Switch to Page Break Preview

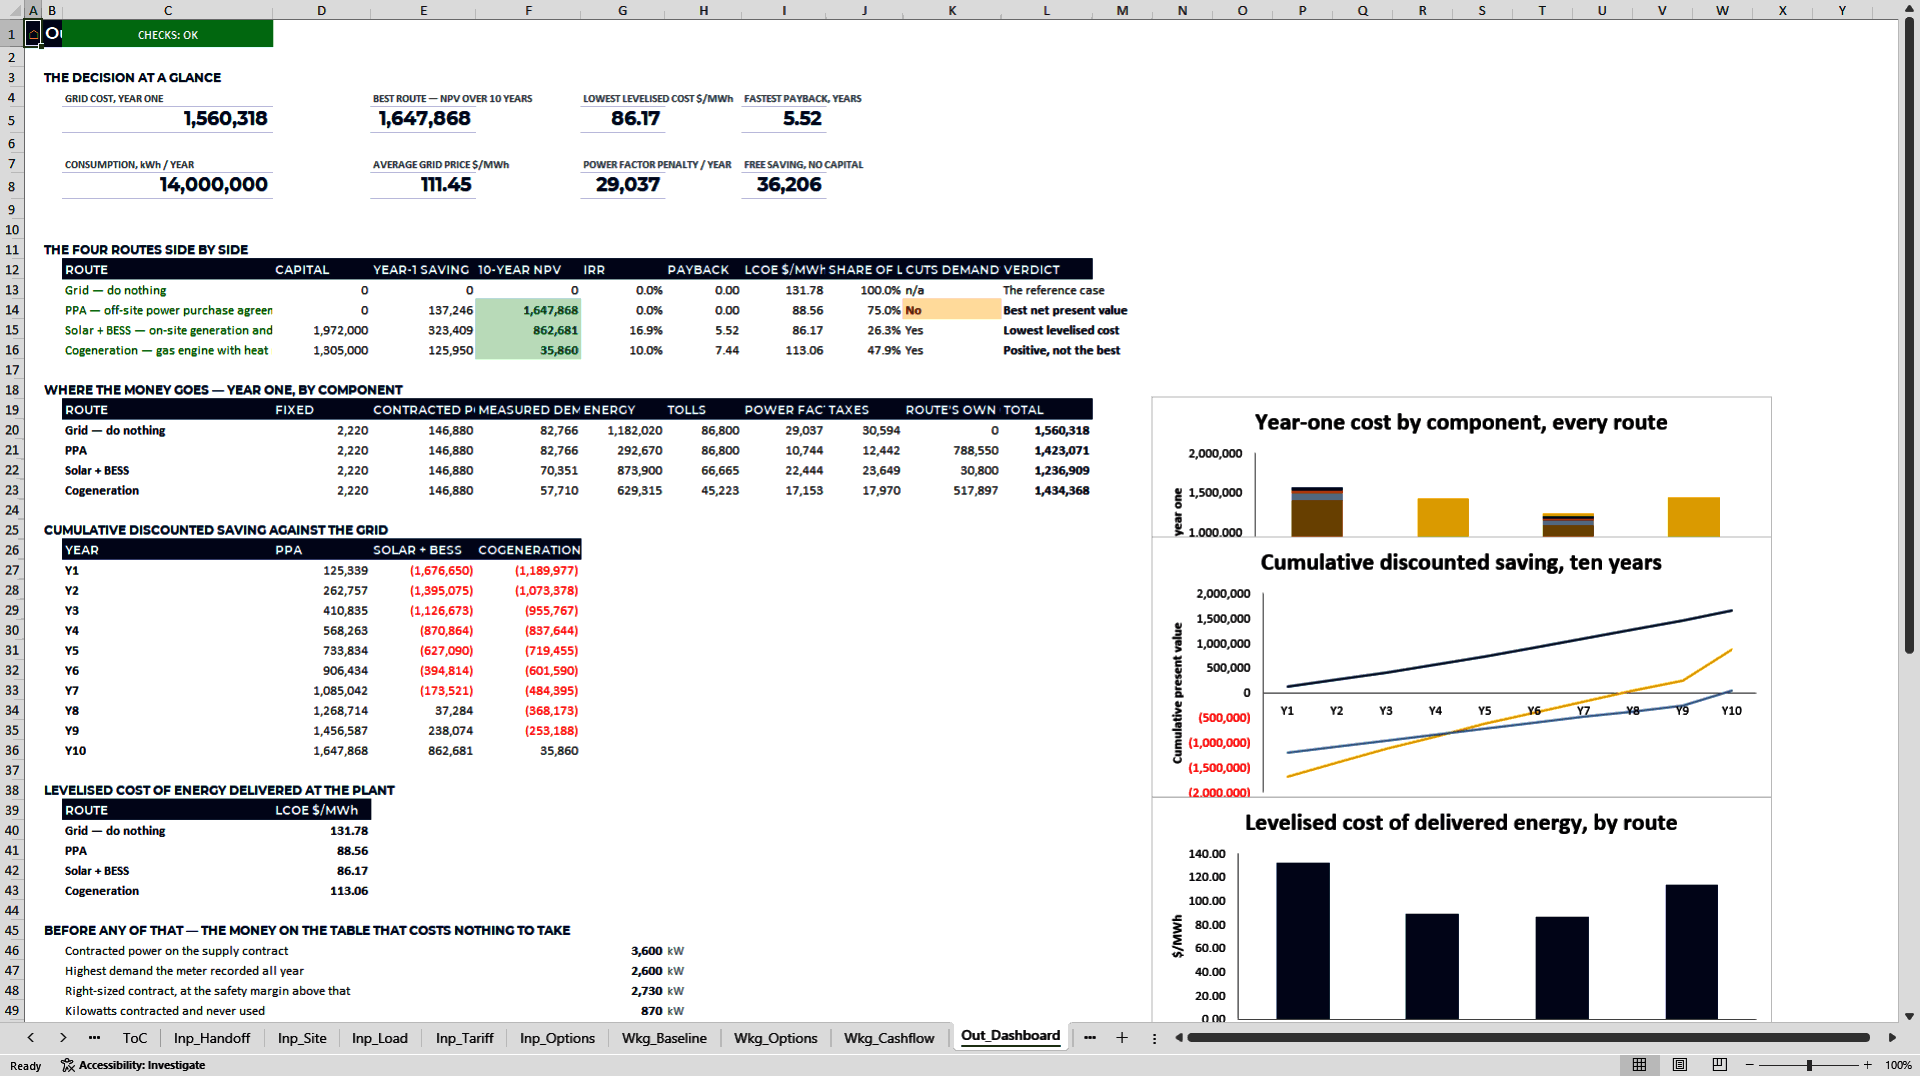1719,1065
